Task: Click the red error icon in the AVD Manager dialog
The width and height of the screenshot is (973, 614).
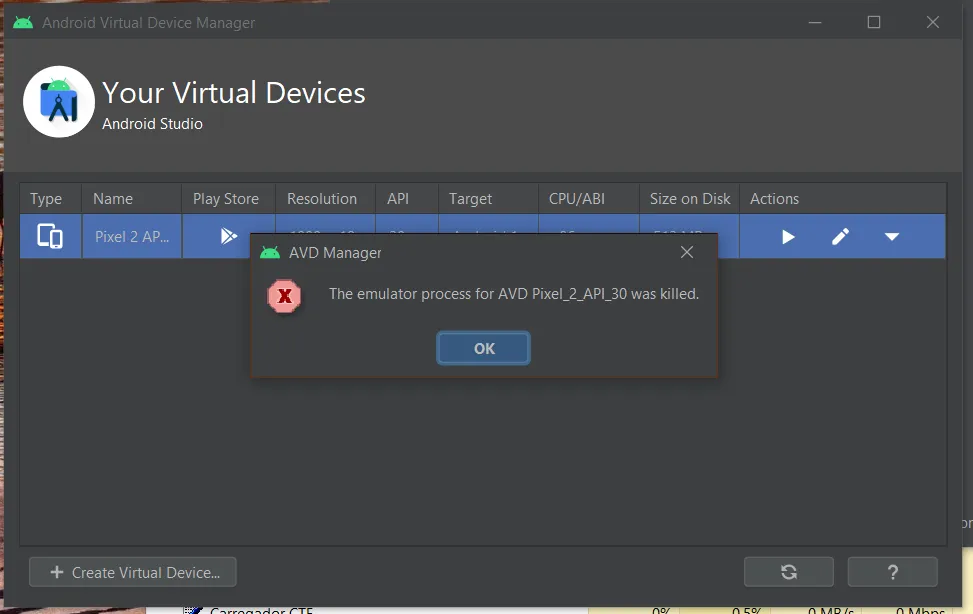Action: (283, 297)
